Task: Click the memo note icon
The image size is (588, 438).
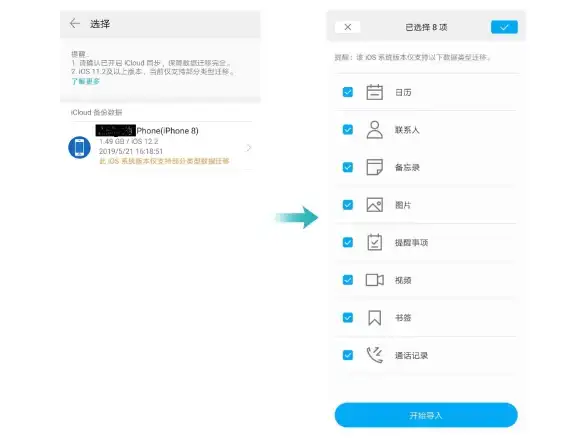Action: (x=375, y=167)
